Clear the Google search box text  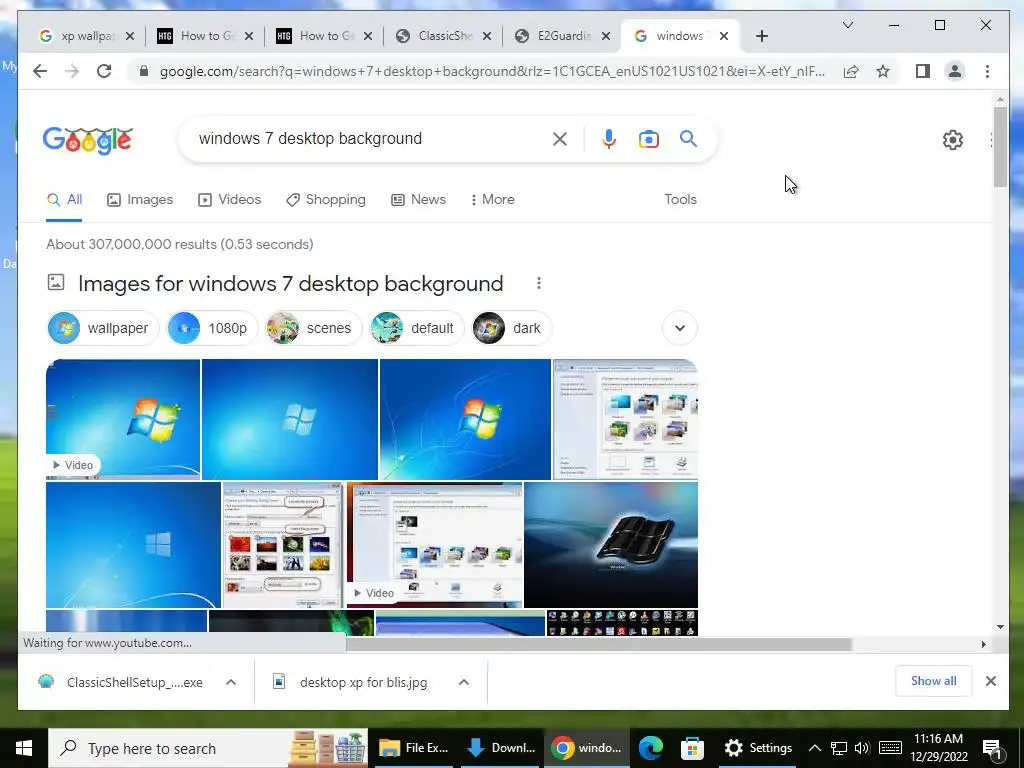point(560,138)
